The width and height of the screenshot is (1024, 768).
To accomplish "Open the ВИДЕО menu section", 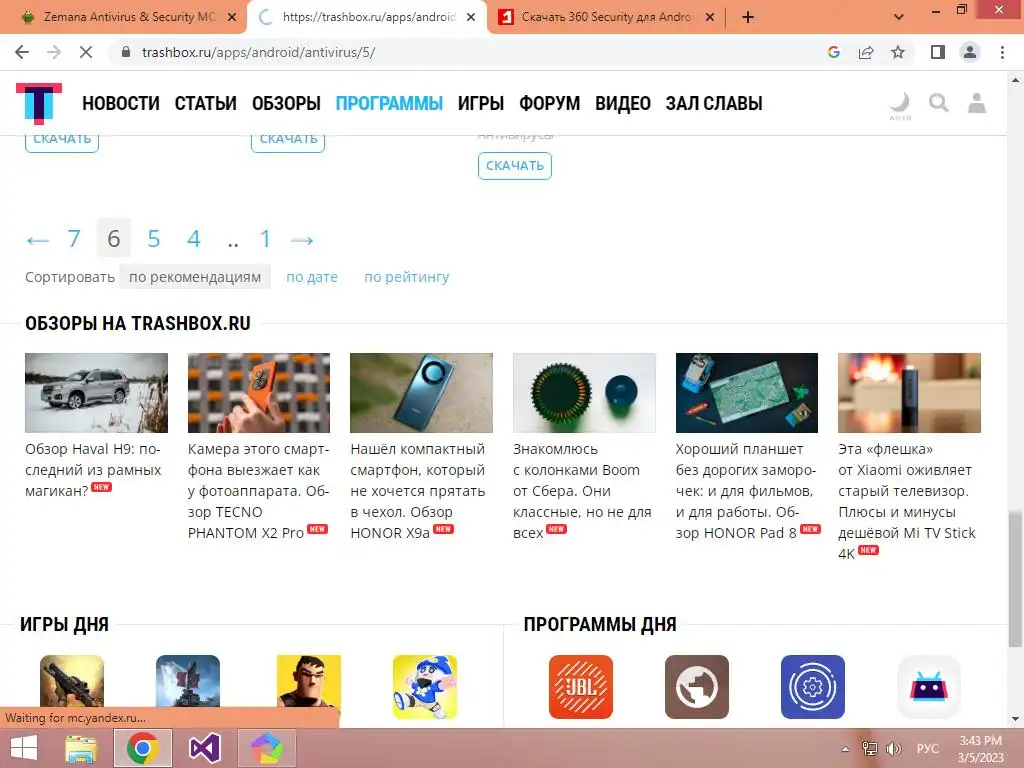I will tap(622, 103).
